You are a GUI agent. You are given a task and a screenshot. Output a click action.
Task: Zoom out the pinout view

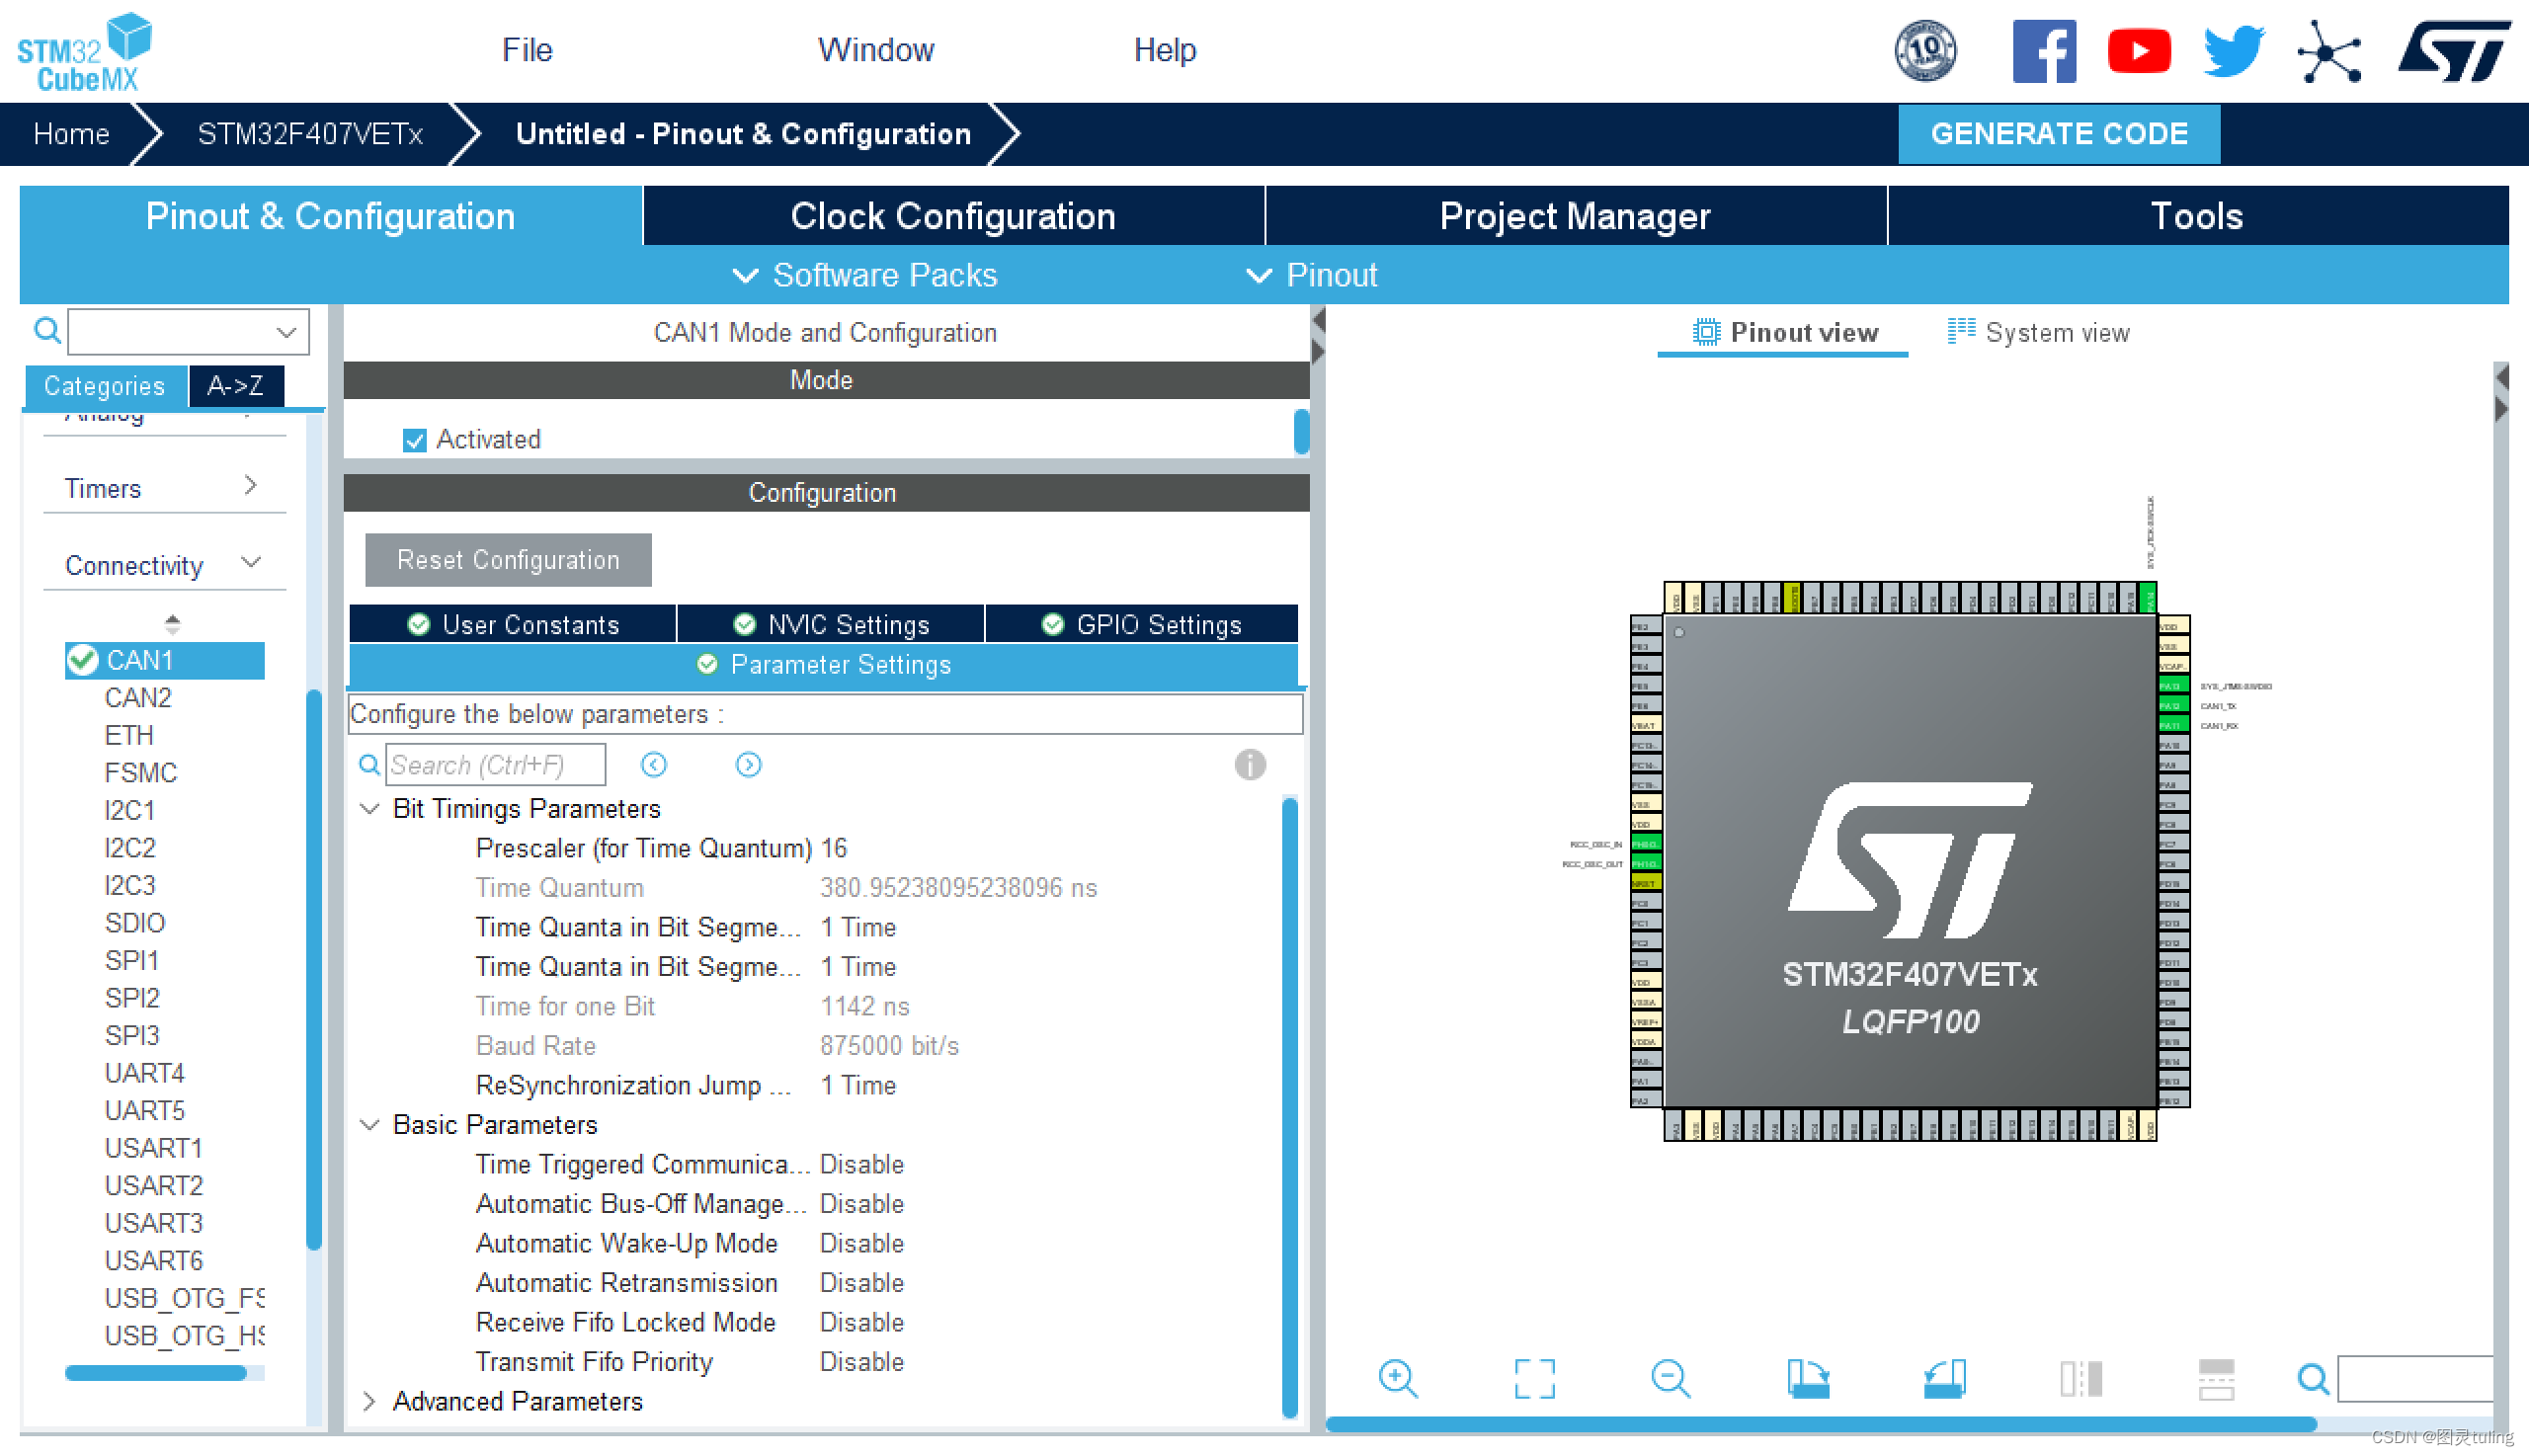(x=1670, y=1379)
